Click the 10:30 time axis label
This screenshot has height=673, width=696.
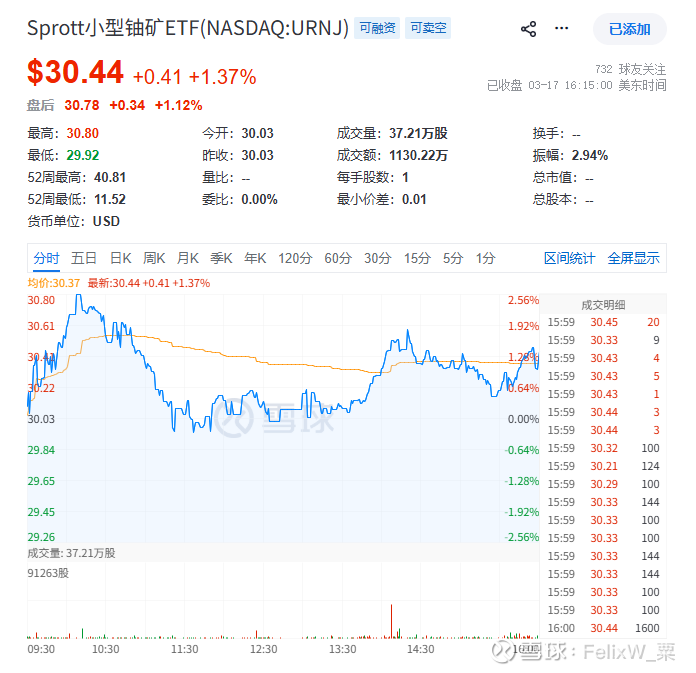click(x=106, y=649)
